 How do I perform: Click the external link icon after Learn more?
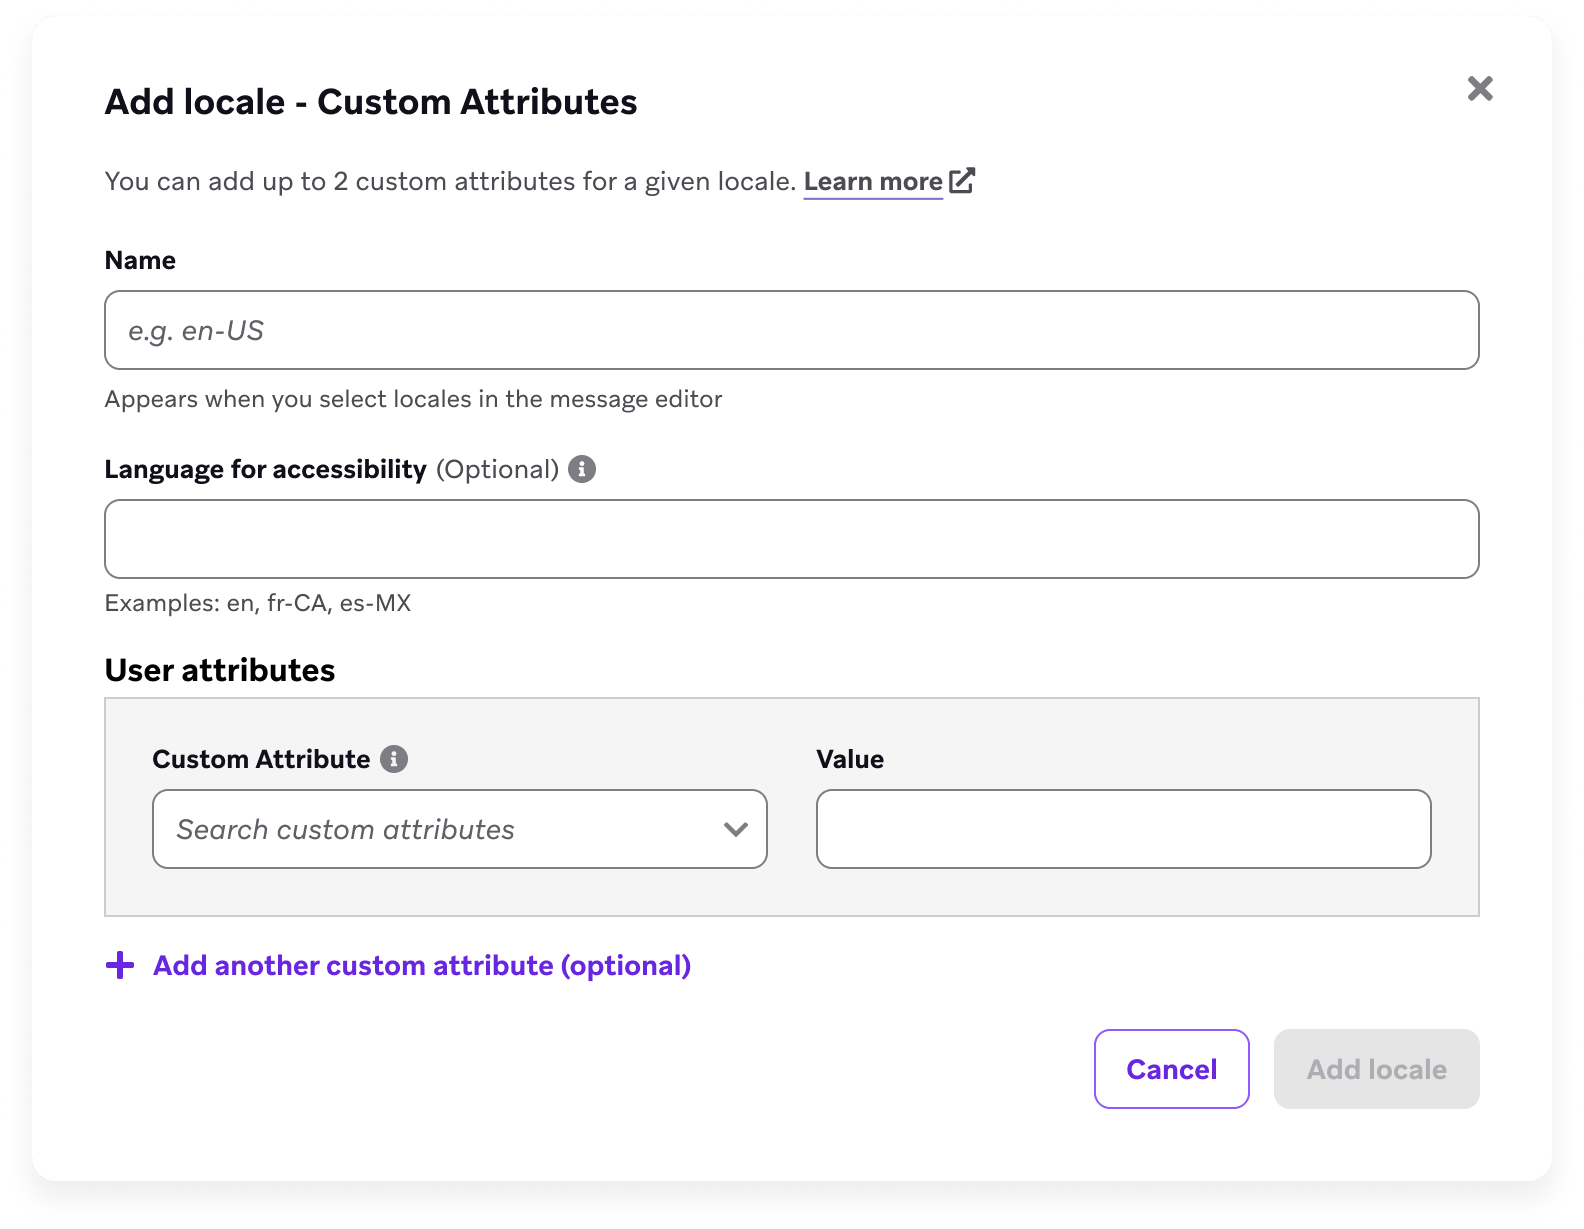(x=962, y=181)
